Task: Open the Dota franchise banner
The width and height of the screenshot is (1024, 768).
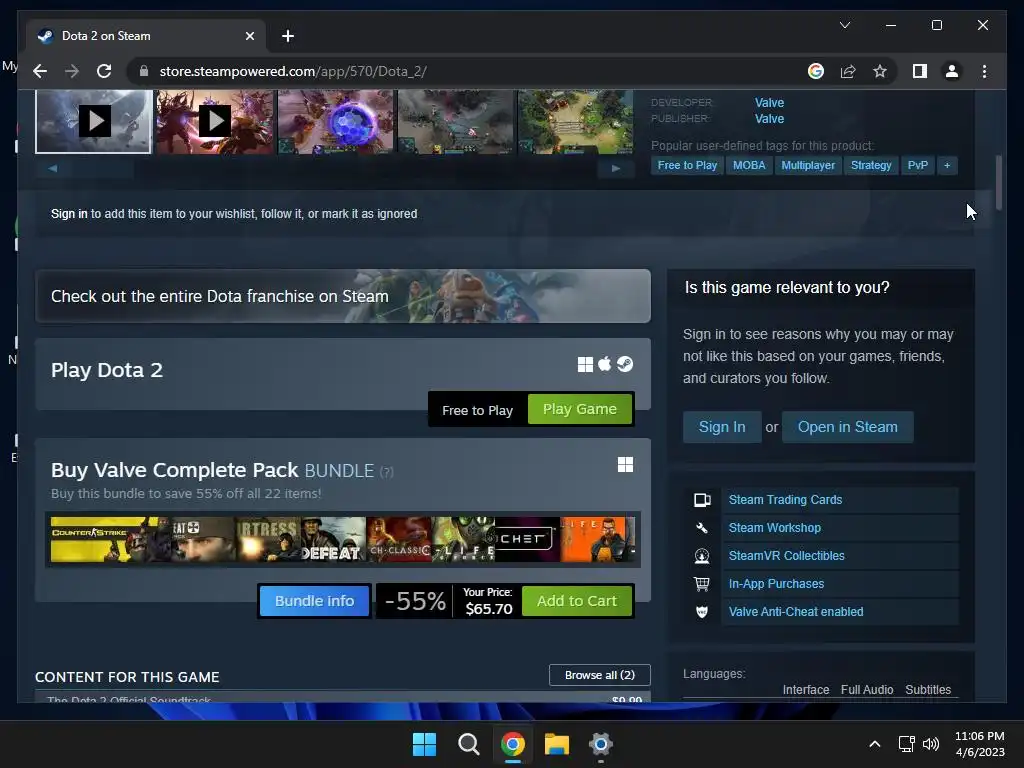Action: (x=343, y=296)
